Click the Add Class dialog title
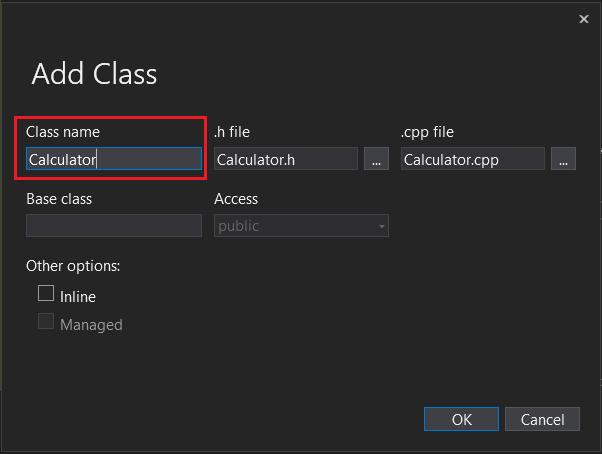 [94, 74]
